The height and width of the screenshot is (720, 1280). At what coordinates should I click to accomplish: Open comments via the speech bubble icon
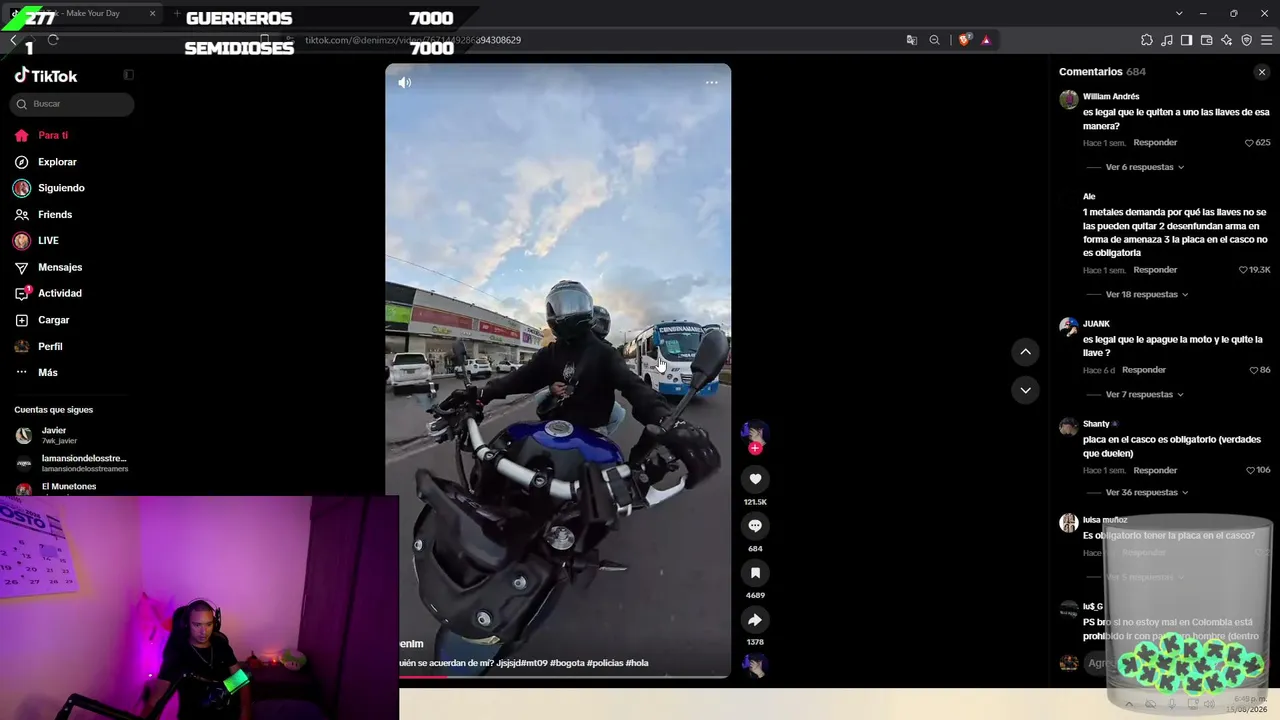coord(755,526)
